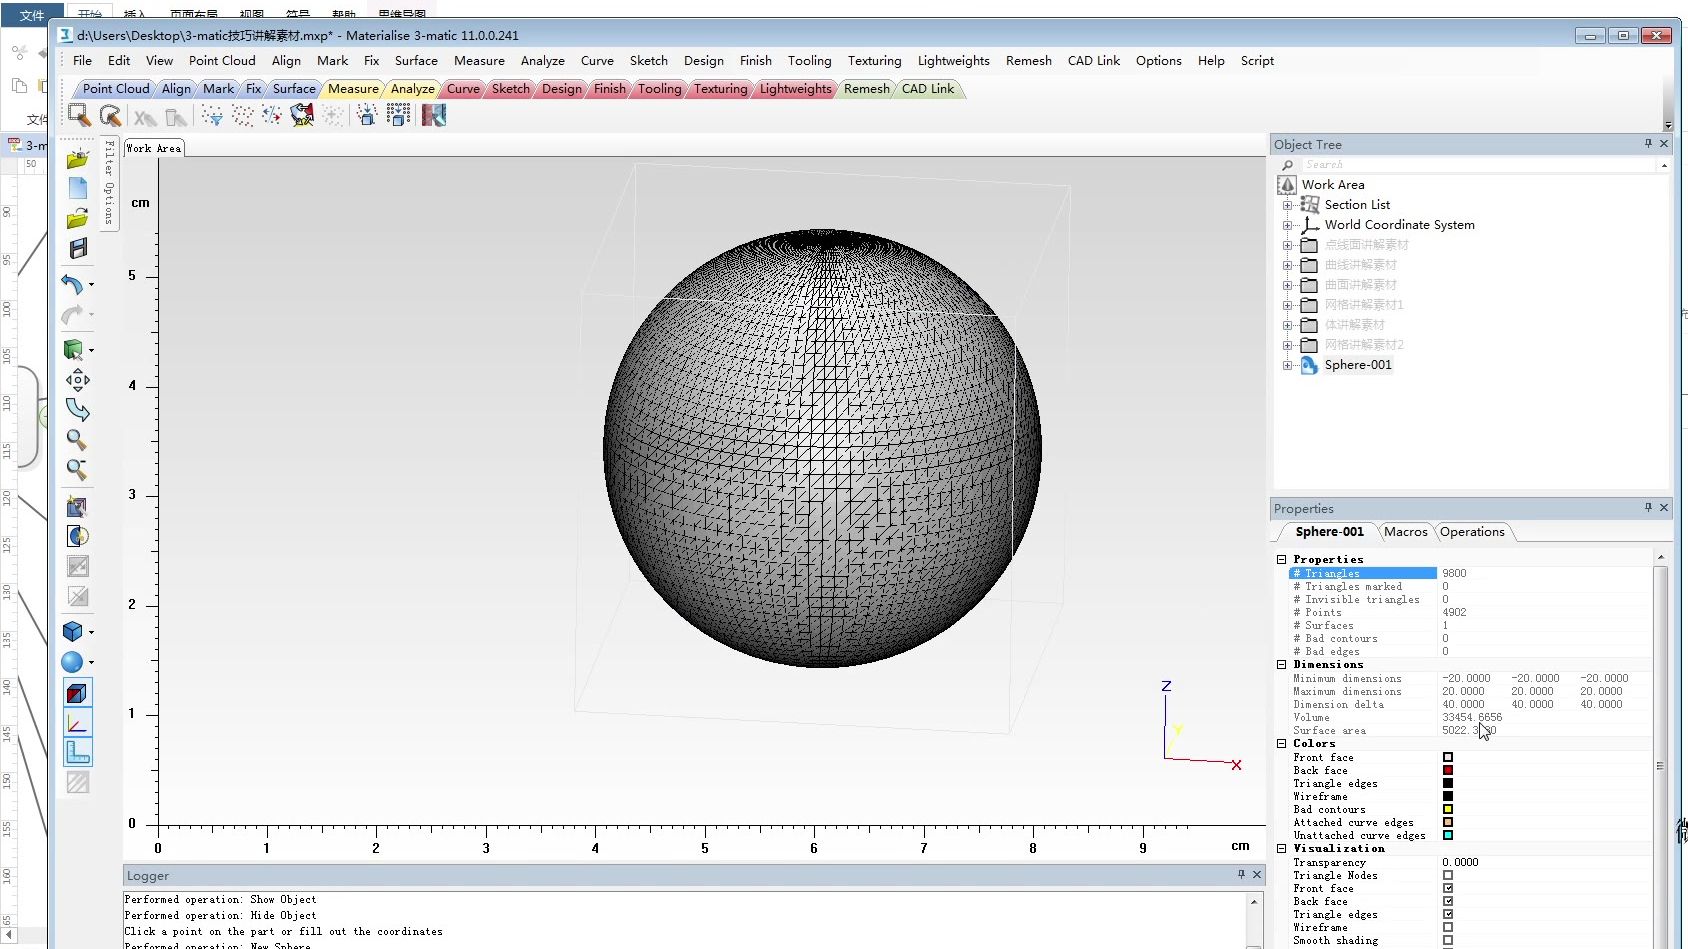Enable the Smooth shading checkbox
Viewport: 1688px width, 949px height.
[1447, 940]
